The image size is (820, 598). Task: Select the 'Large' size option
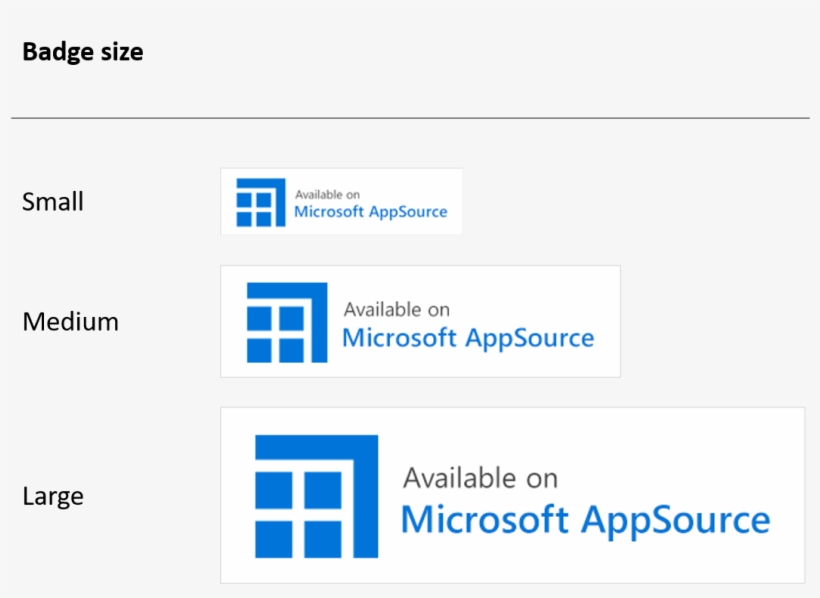click(53, 495)
